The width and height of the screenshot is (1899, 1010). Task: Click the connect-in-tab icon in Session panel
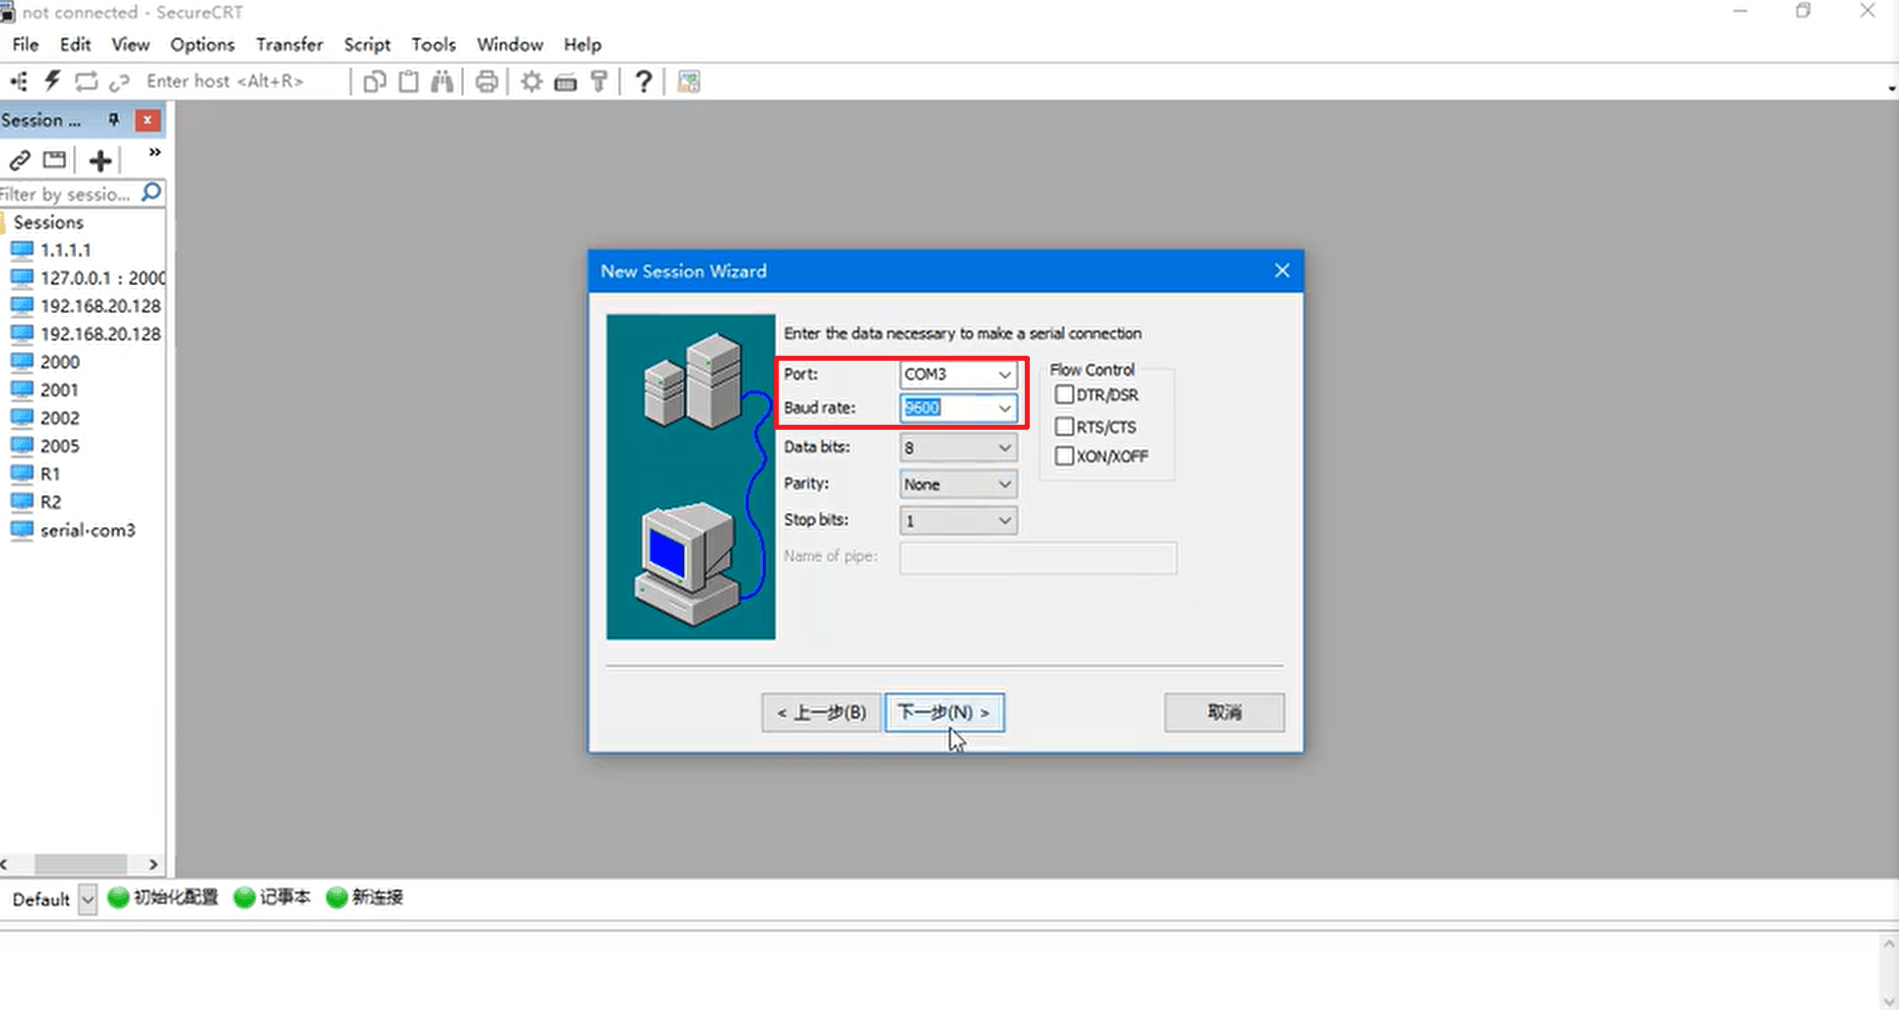55,160
